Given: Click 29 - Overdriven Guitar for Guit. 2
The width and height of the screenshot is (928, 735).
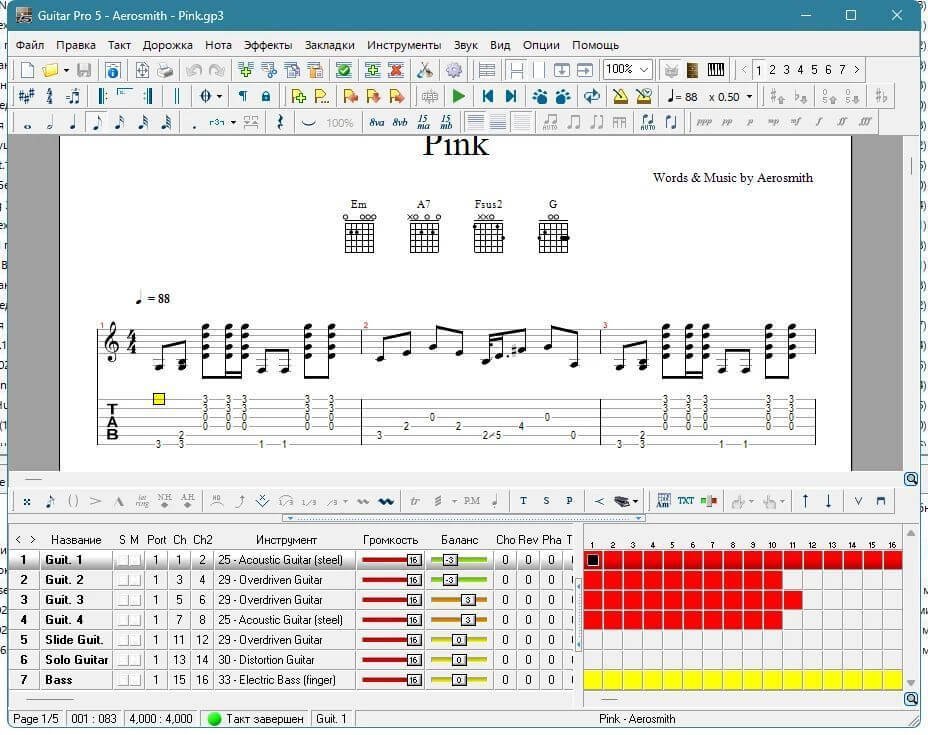Looking at the screenshot, I should click(270, 580).
